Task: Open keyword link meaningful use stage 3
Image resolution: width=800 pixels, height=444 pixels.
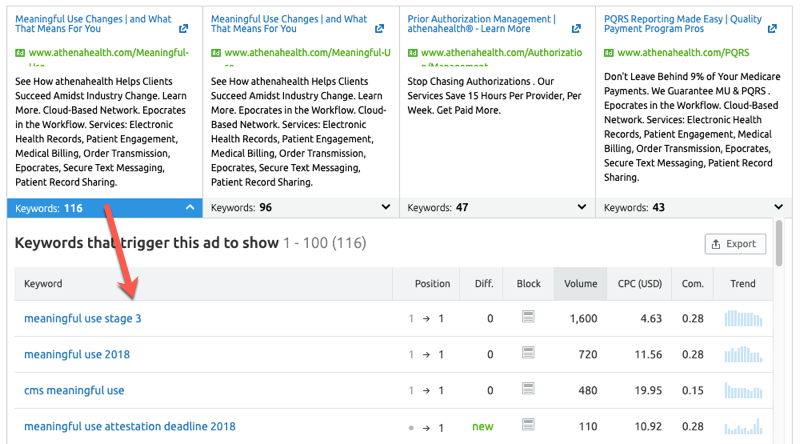Action: (x=82, y=318)
